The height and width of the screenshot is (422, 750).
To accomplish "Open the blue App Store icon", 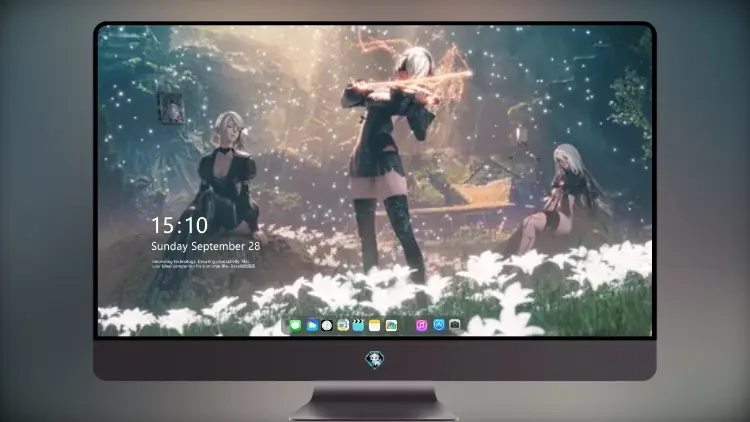I will pyautogui.click(x=439, y=325).
